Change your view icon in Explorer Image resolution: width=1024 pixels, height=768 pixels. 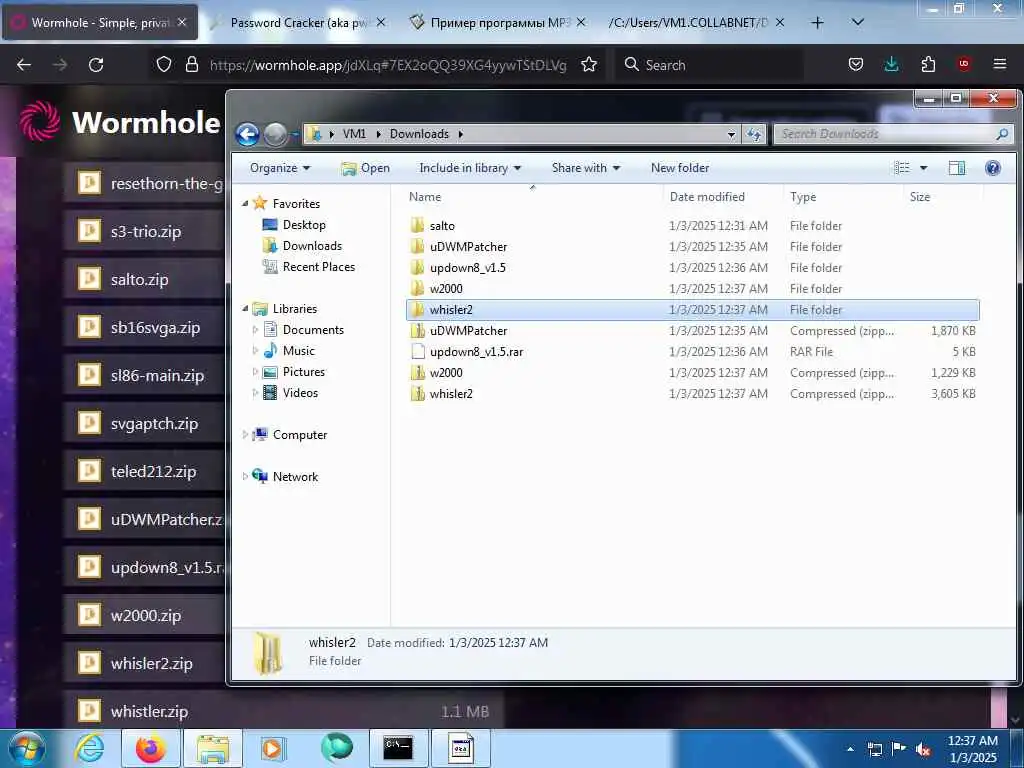pos(902,168)
